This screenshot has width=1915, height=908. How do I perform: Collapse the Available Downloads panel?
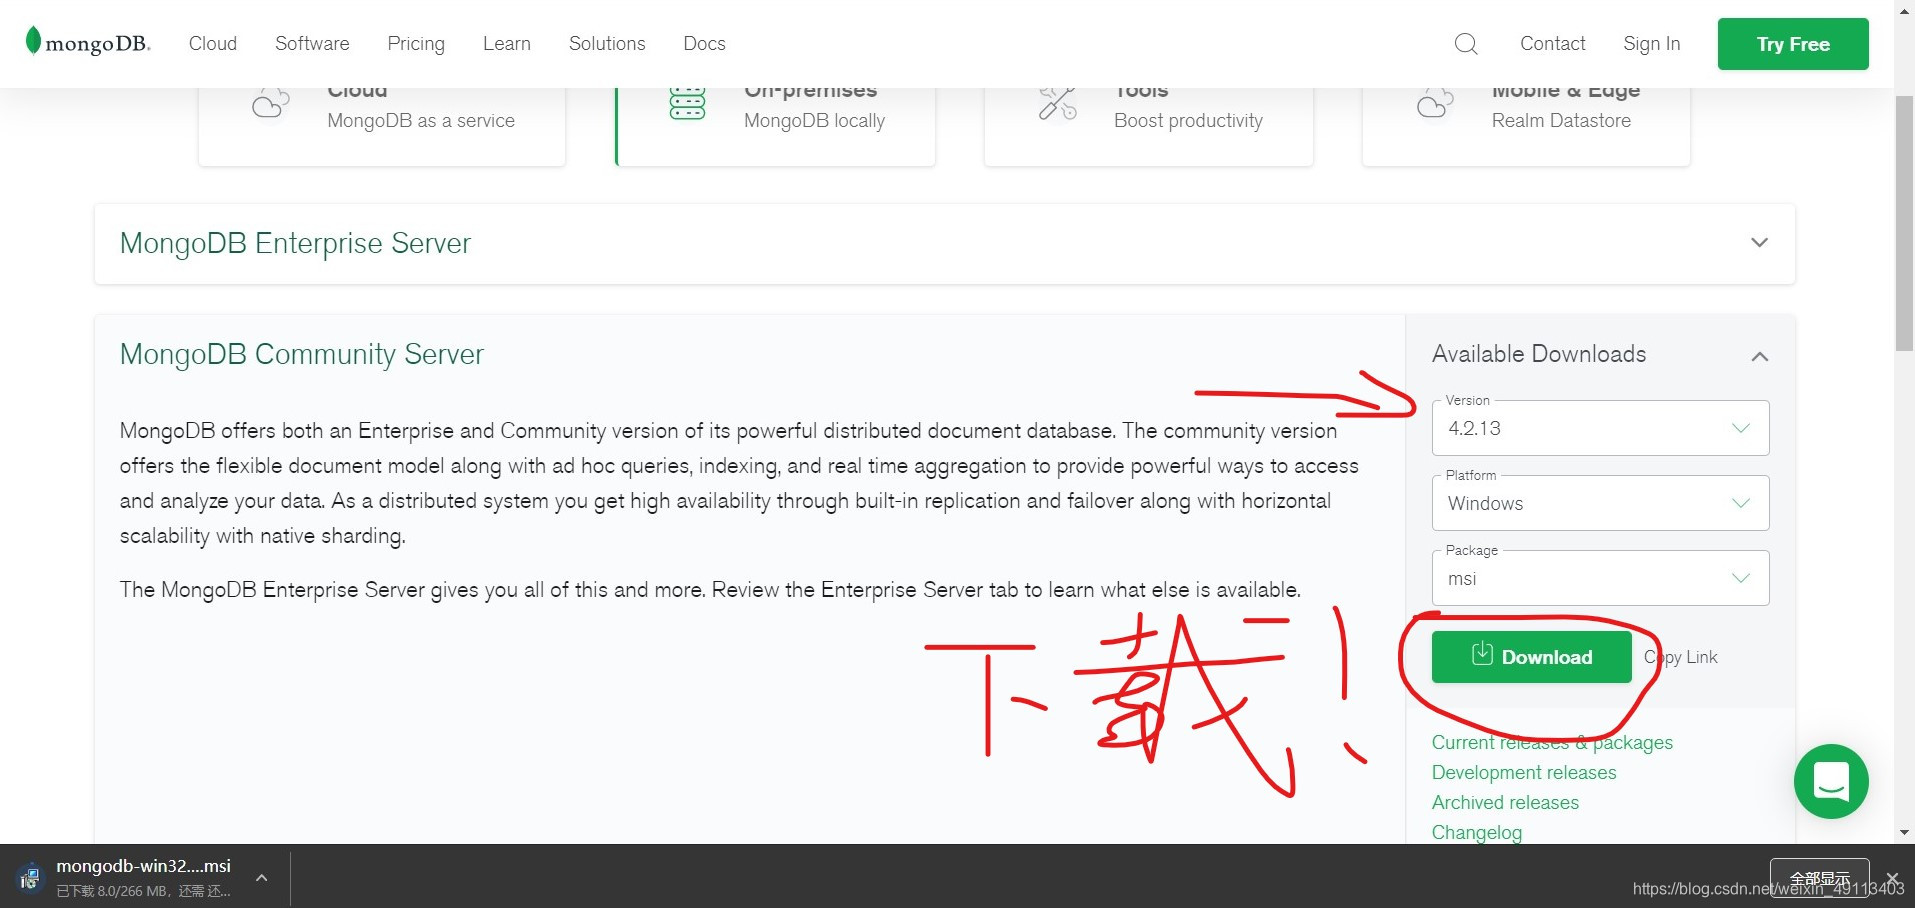point(1760,356)
